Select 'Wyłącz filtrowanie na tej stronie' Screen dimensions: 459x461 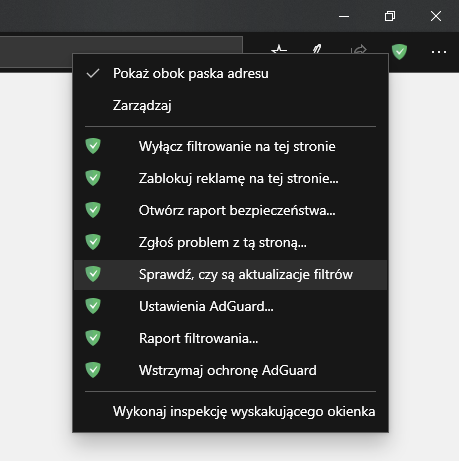click(230, 146)
